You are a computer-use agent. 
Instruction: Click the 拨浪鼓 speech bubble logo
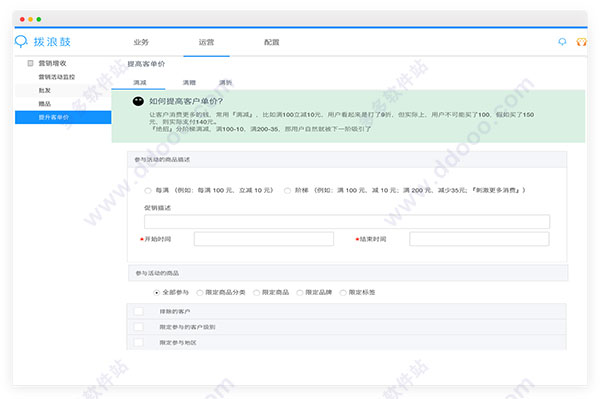(21, 41)
